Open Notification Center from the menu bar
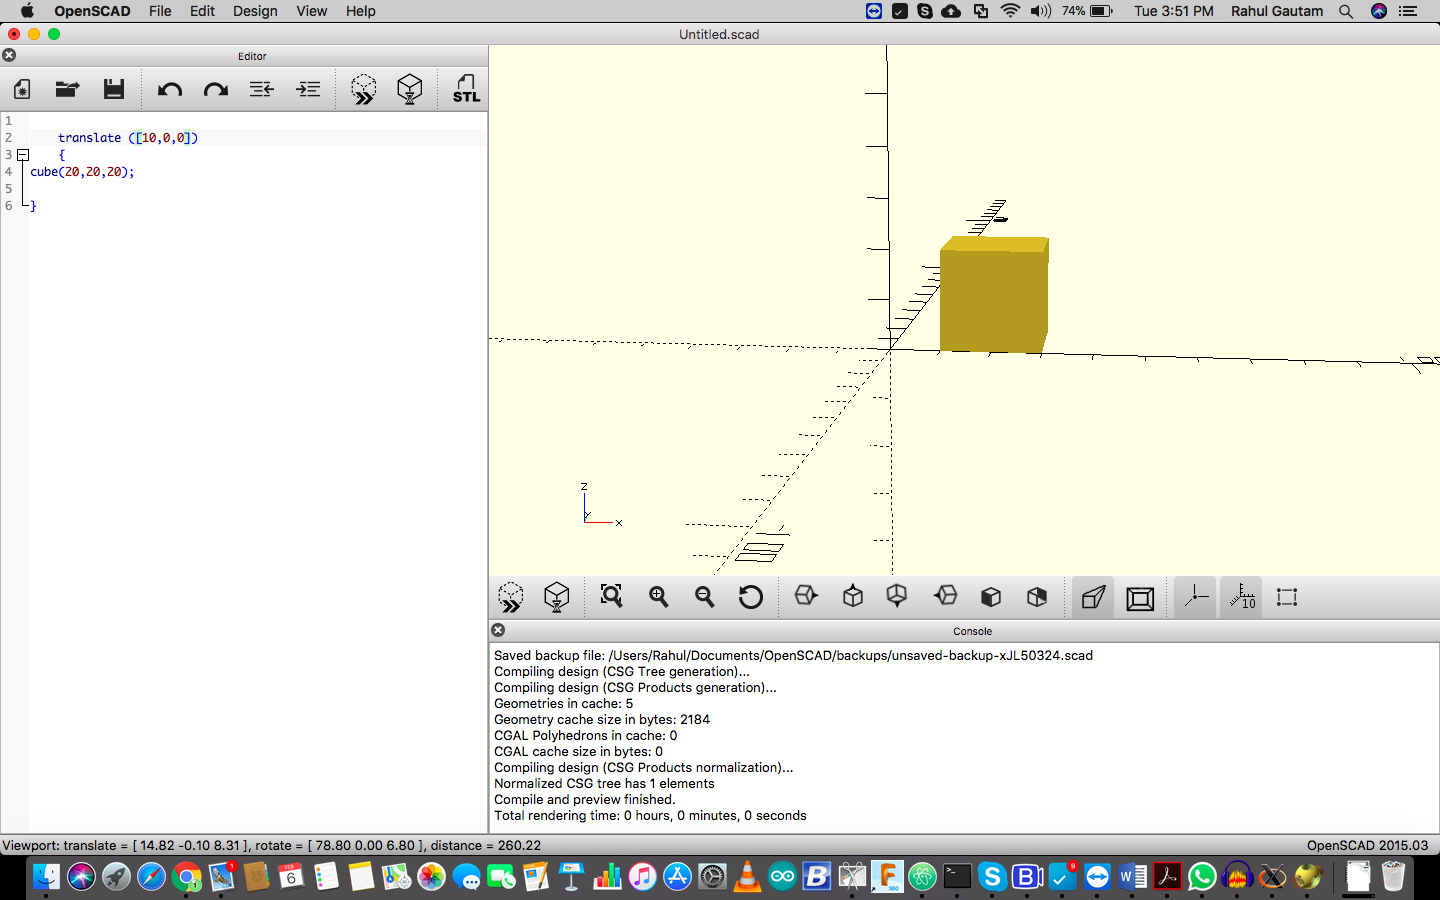Screen dimensions: 1440x900 click(1408, 11)
